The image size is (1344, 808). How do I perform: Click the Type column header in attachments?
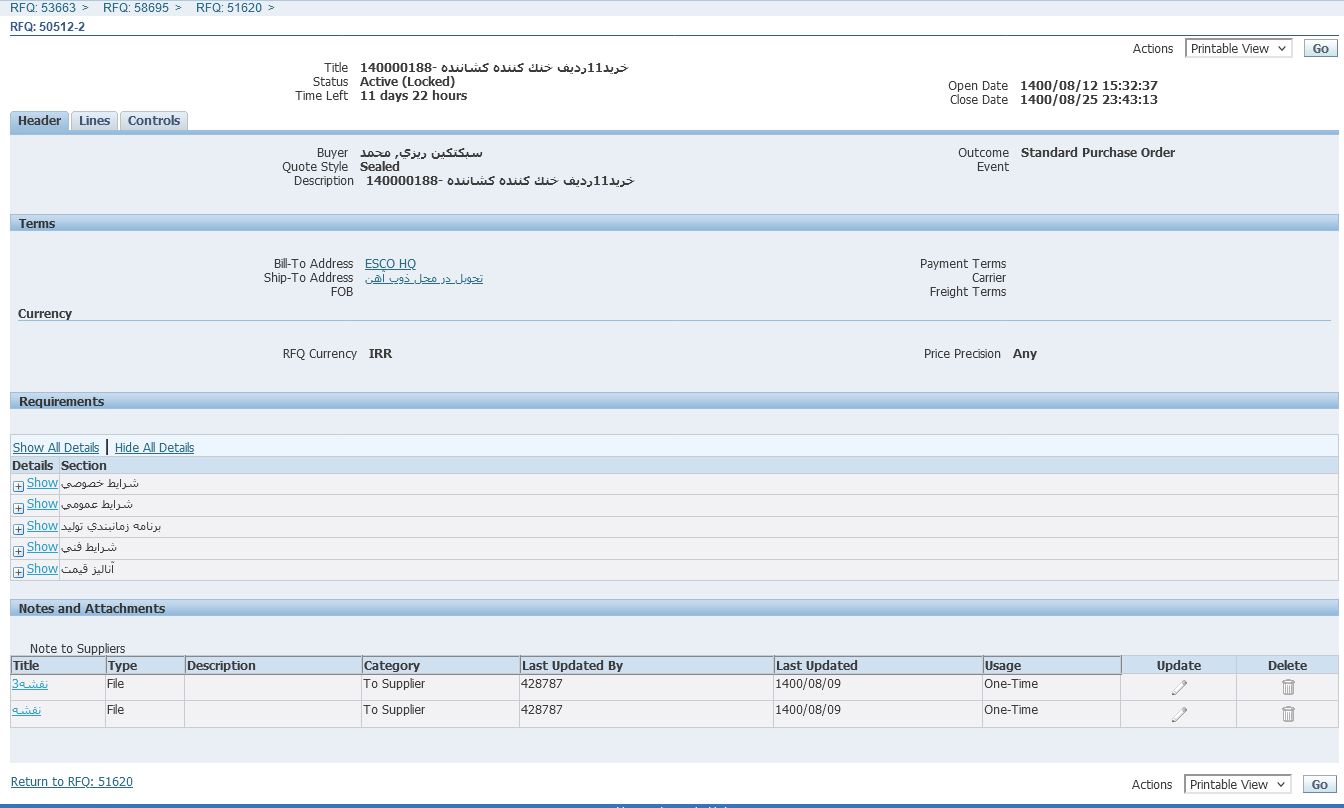coord(145,665)
